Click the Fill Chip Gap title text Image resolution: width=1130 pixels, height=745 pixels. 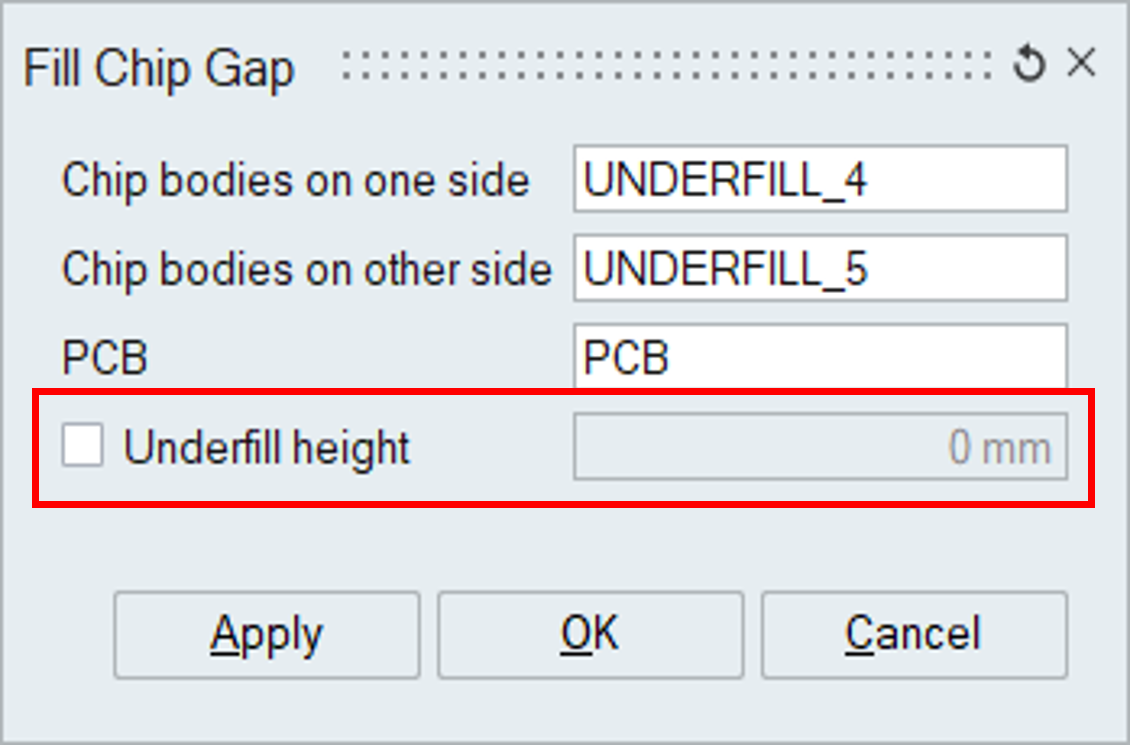[159, 70]
